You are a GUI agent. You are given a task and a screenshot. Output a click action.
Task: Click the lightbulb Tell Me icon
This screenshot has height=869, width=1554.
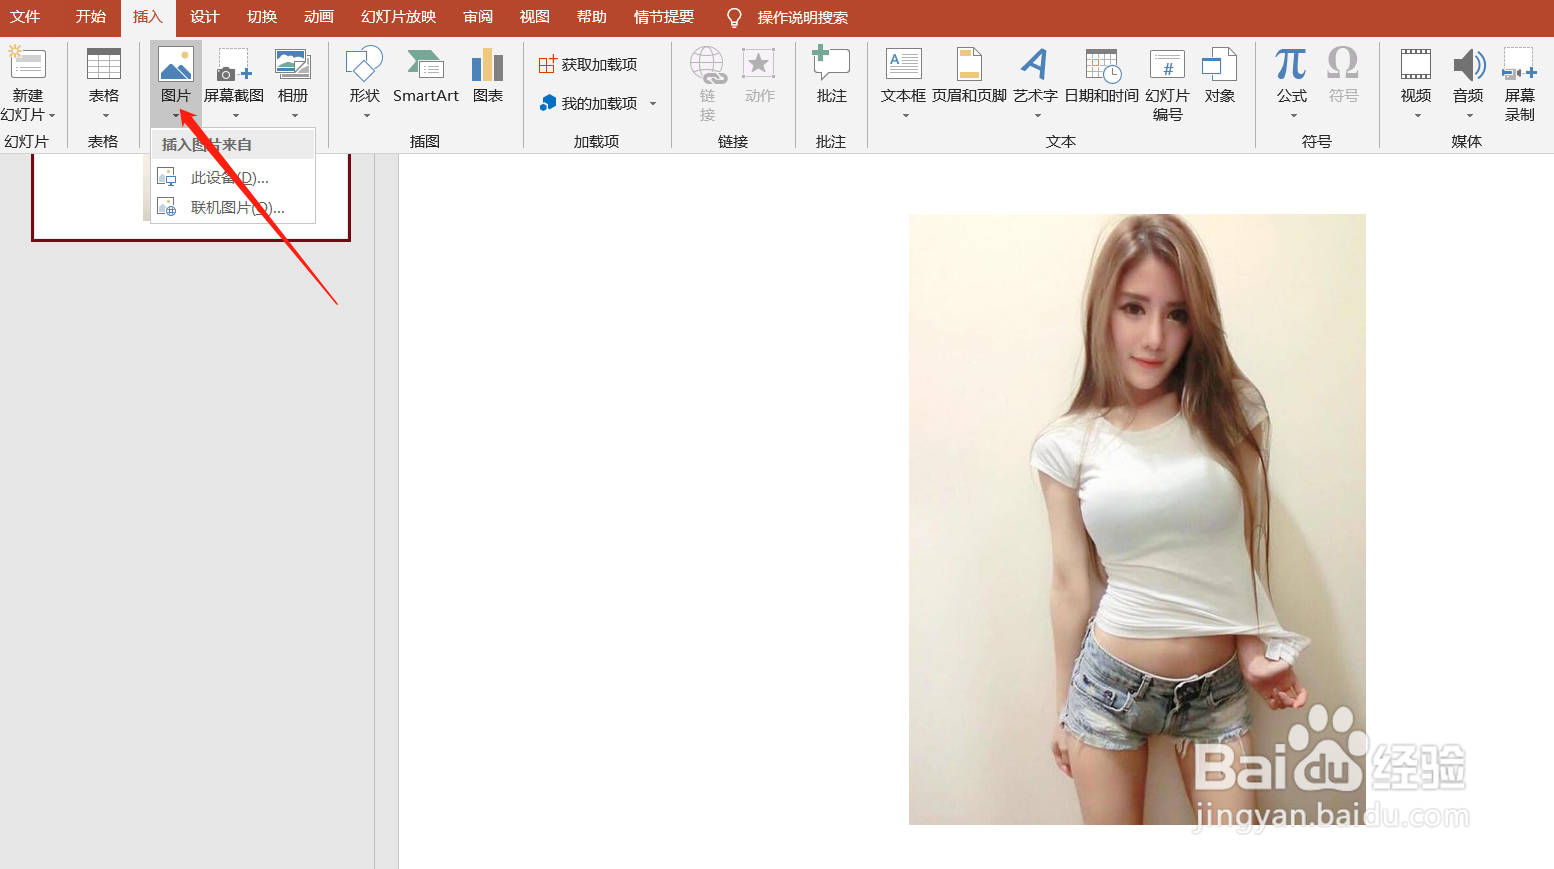pos(734,18)
